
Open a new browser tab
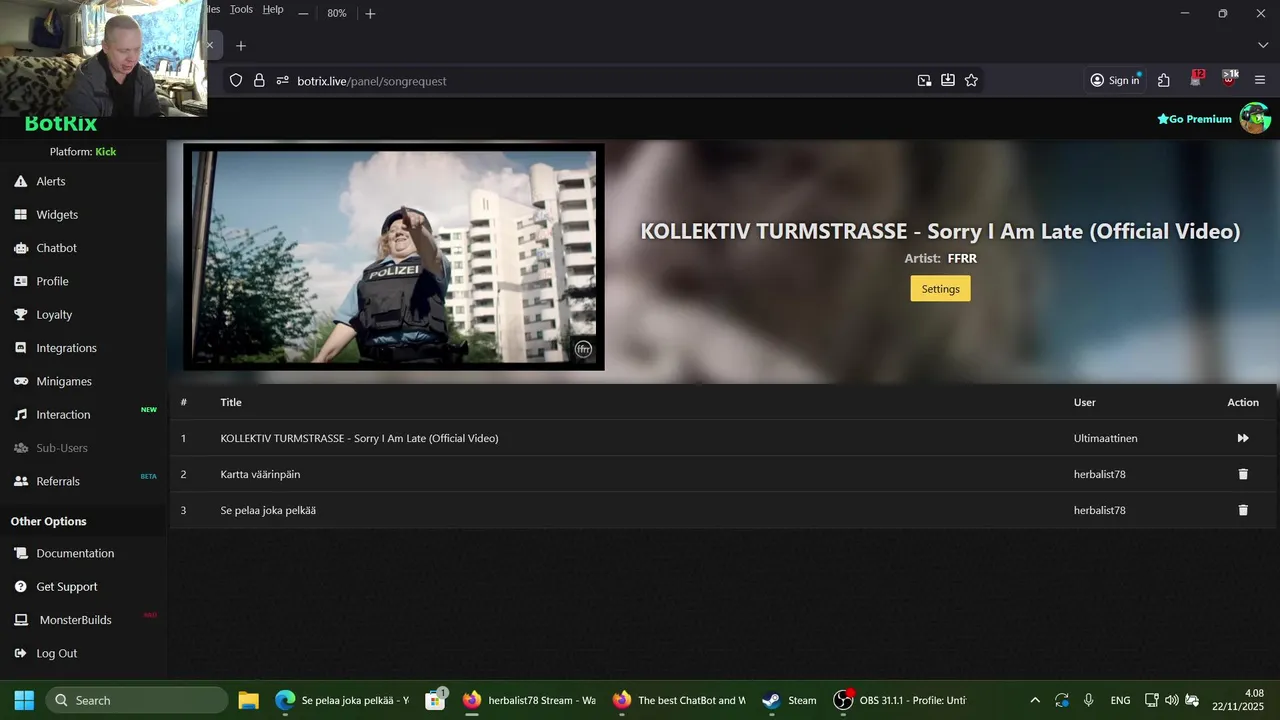pos(241,46)
